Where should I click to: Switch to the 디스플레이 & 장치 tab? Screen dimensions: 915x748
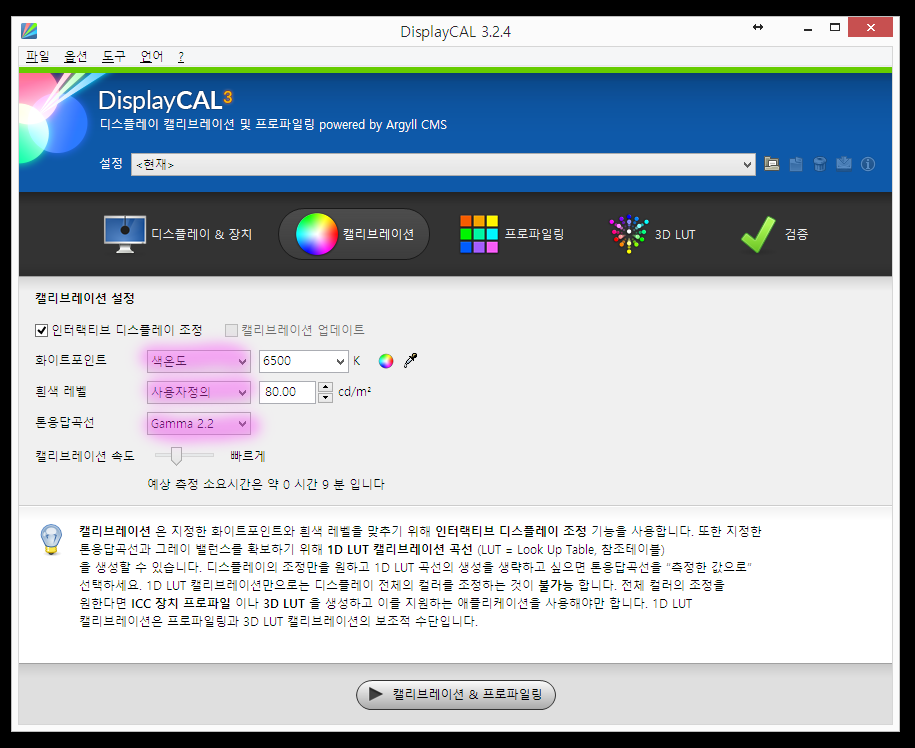177,234
